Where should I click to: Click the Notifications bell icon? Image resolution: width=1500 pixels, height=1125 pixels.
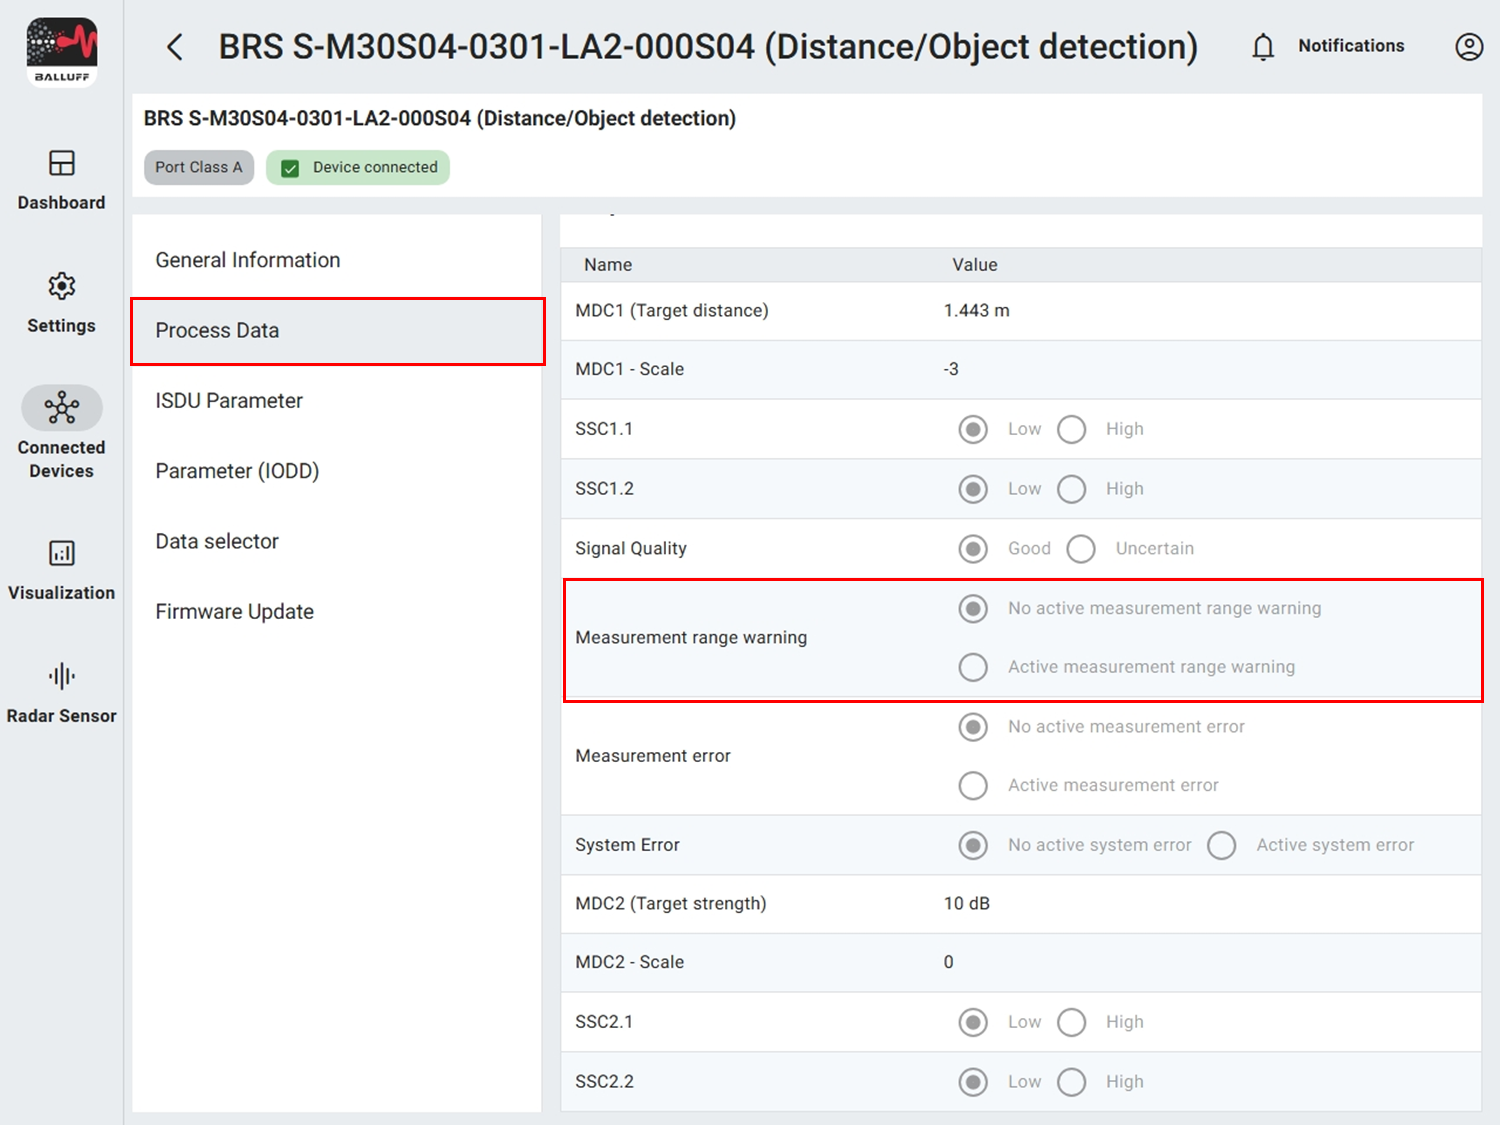(x=1263, y=47)
